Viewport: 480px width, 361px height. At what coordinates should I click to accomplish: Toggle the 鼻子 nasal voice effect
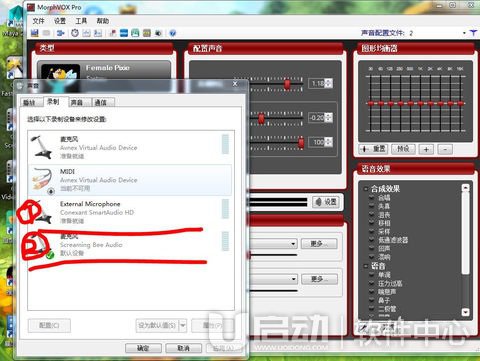coord(371,300)
